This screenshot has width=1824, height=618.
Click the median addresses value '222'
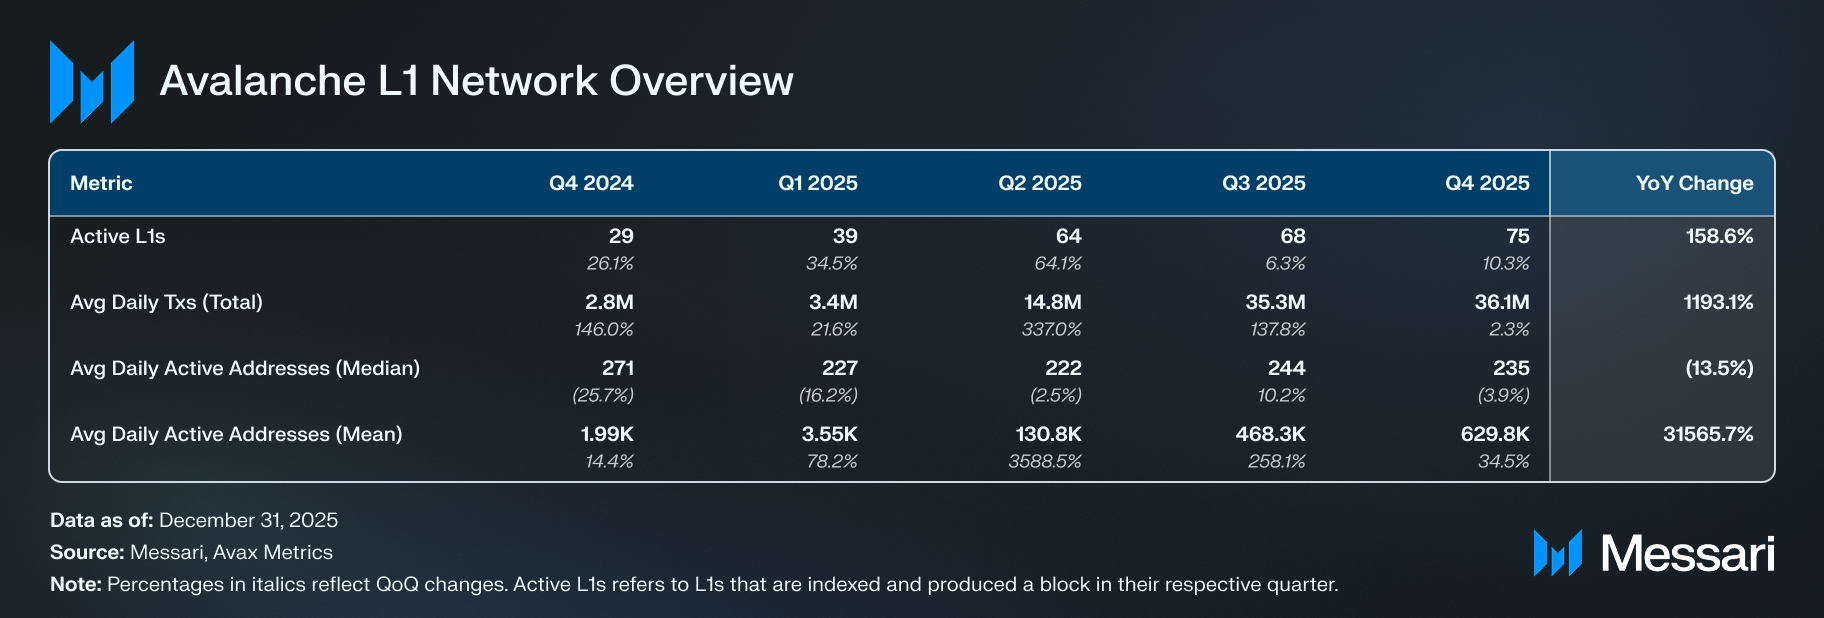tap(1063, 368)
